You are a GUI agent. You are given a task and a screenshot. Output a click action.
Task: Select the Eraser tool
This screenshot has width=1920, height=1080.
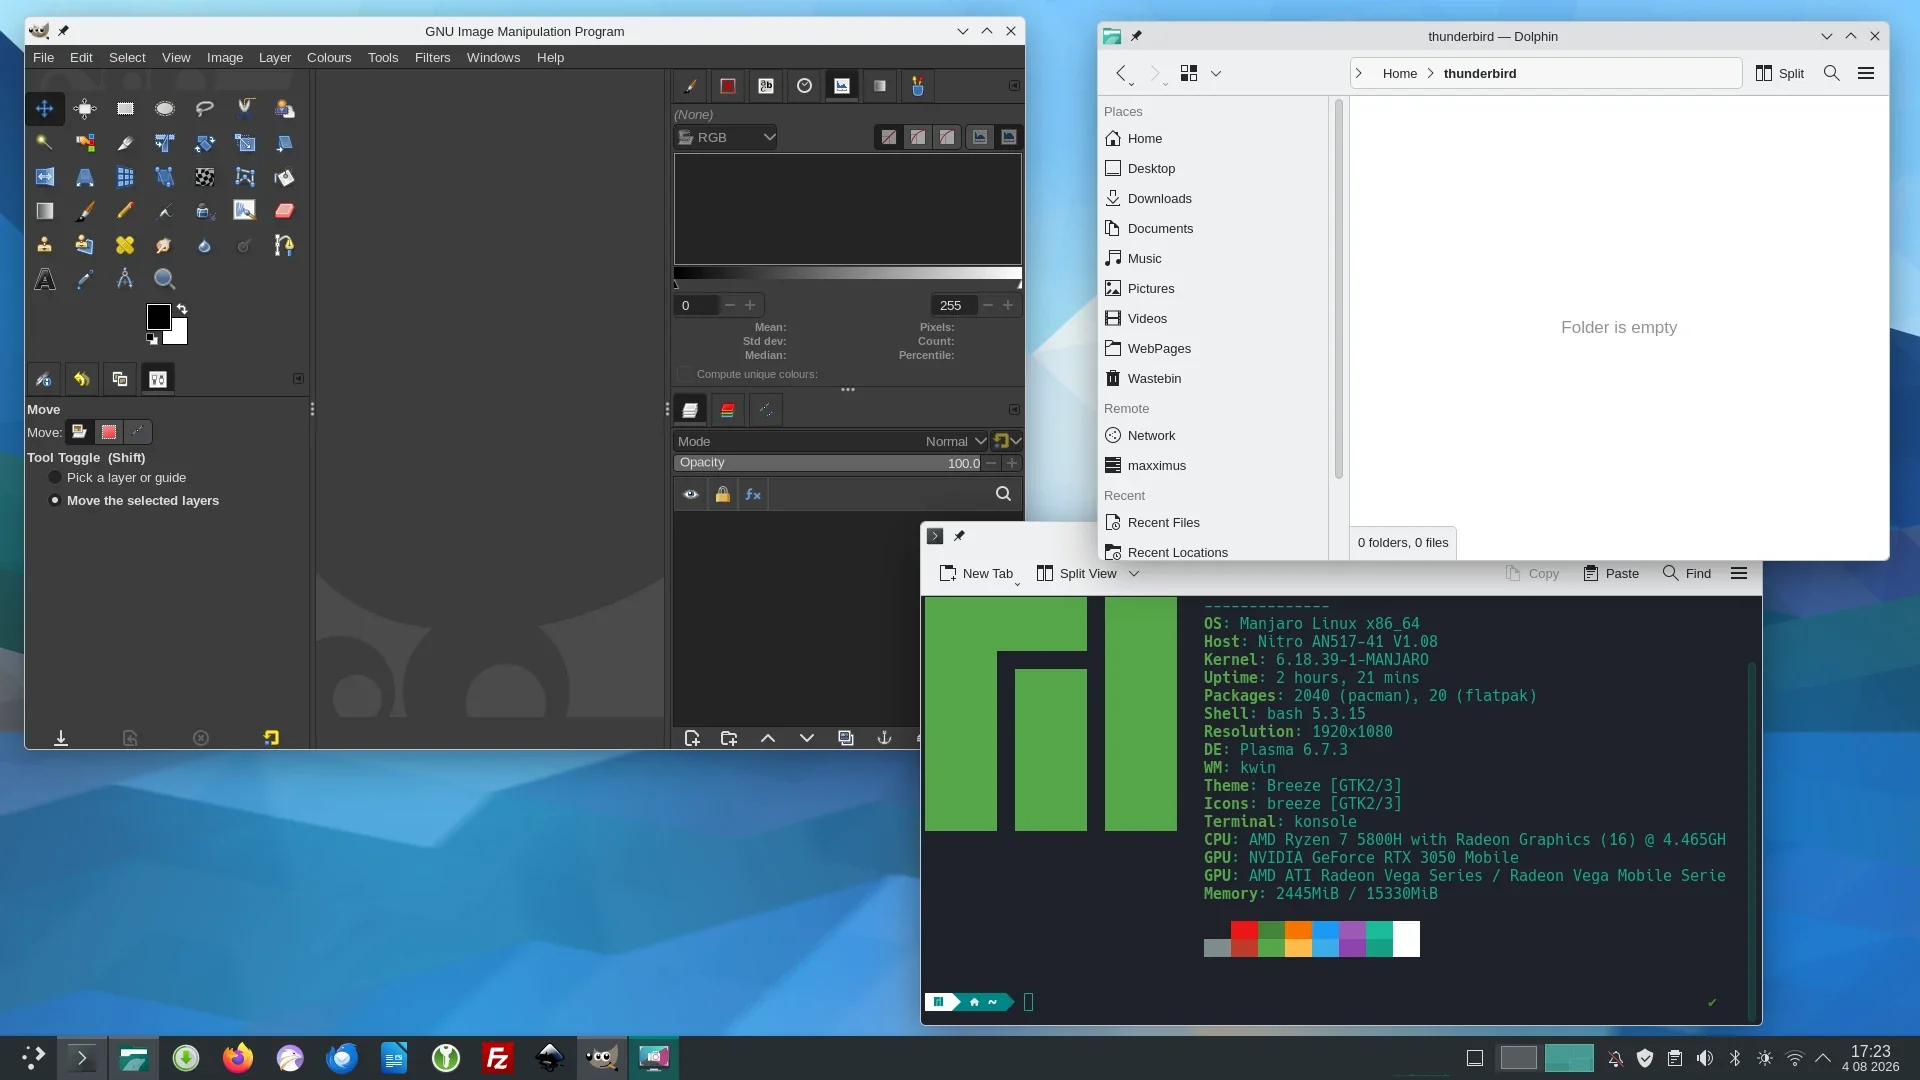tap(285, 211)
